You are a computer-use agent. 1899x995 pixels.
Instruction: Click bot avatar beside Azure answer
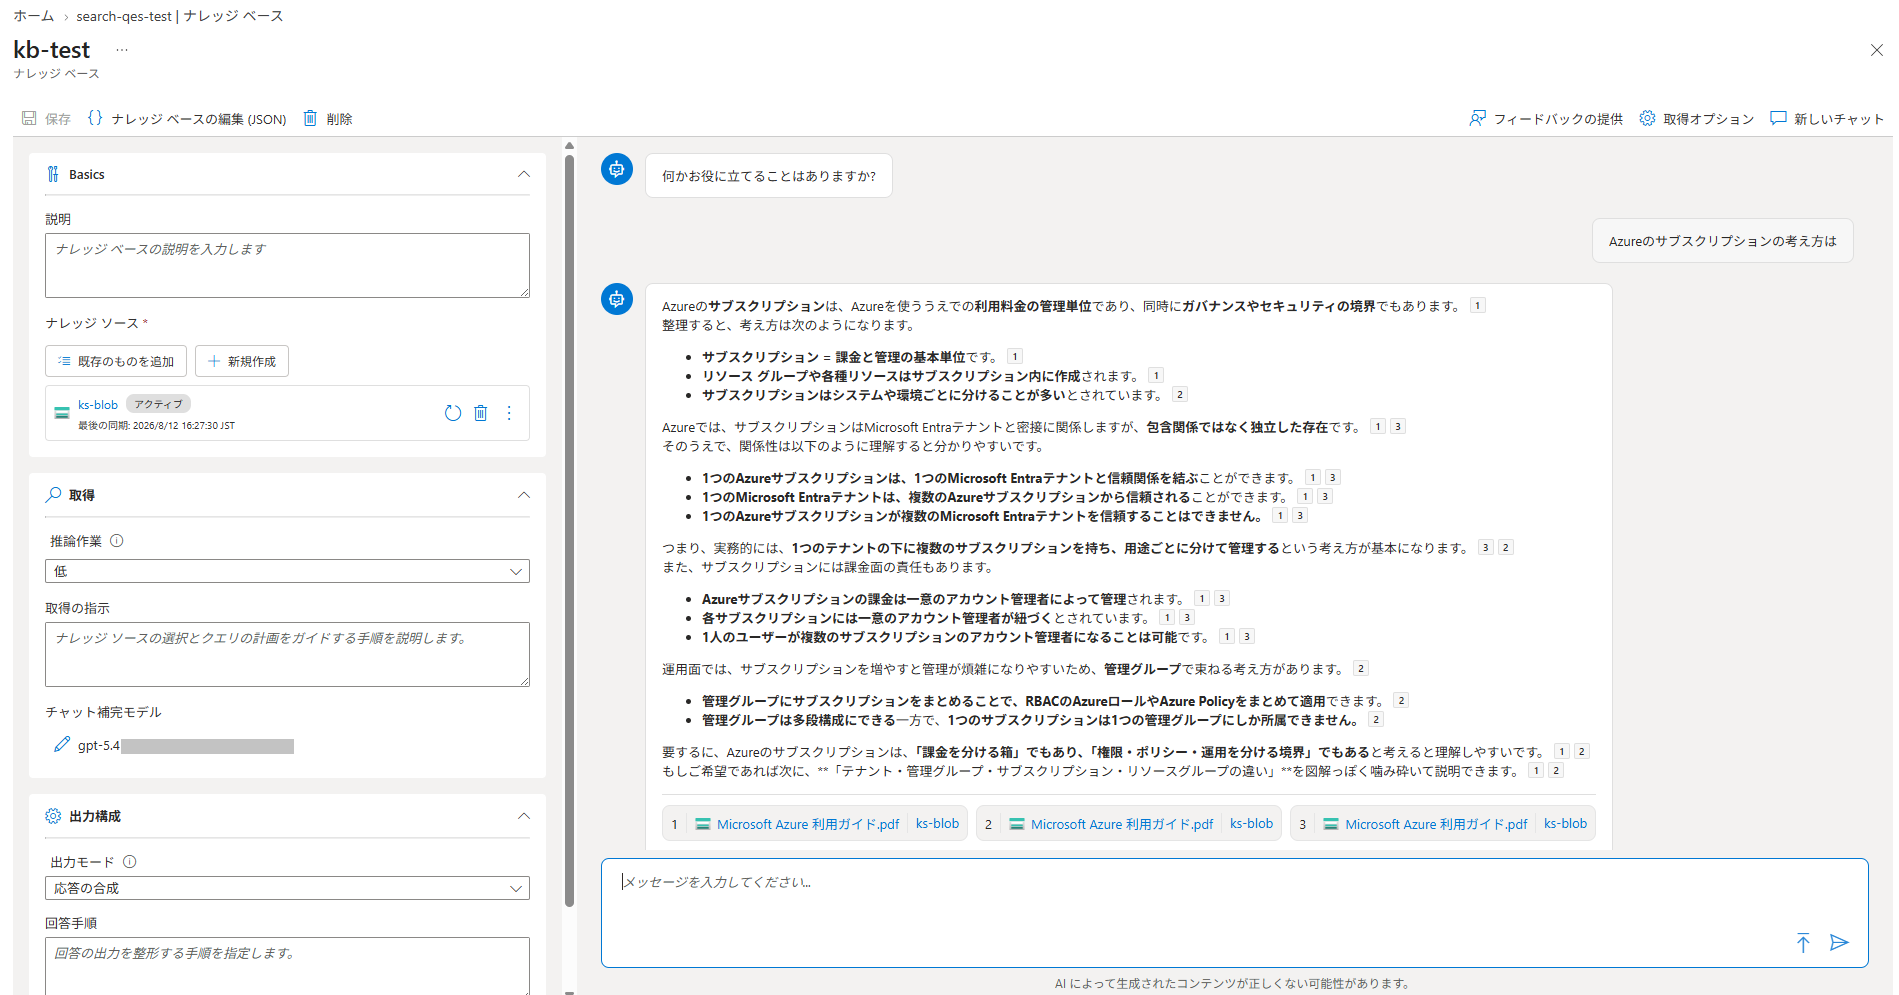617,298
